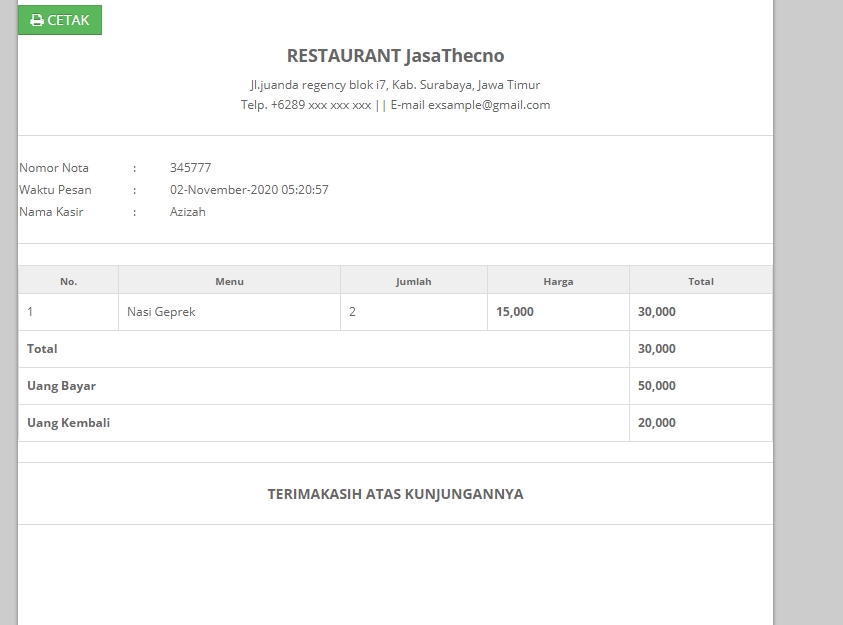Select the order time 02-November-2020 05:20:57
The height and width of the screenshot is (625, 843).
point(249,190)
